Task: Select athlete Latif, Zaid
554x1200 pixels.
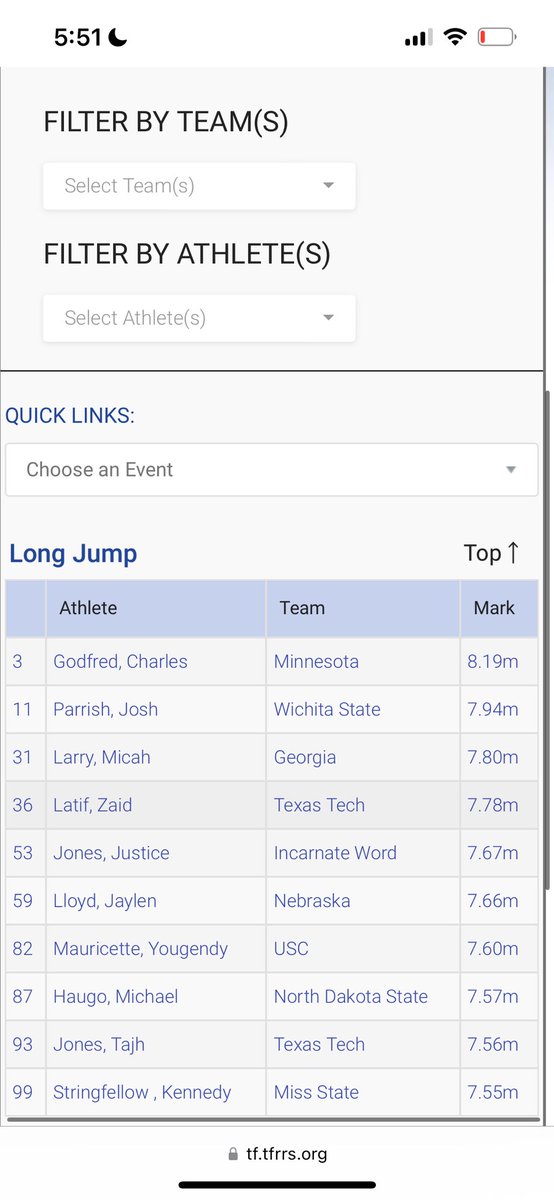Action: 92,805
